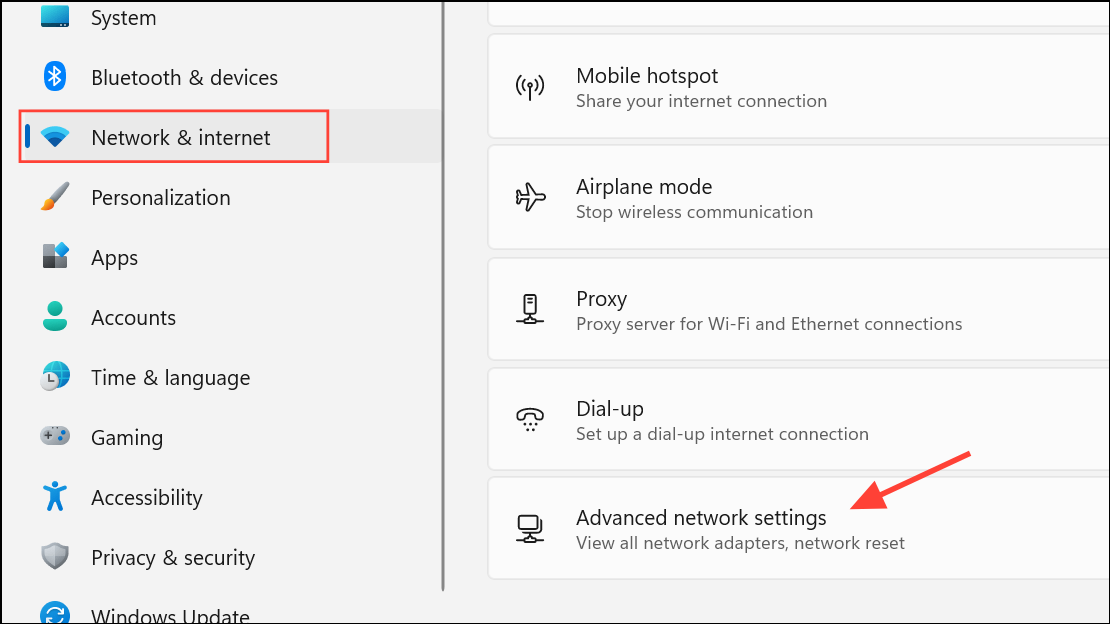This screenshot has width=1110, height=624.
Task: Click the Accounts person icon
Action: [55, 317]
